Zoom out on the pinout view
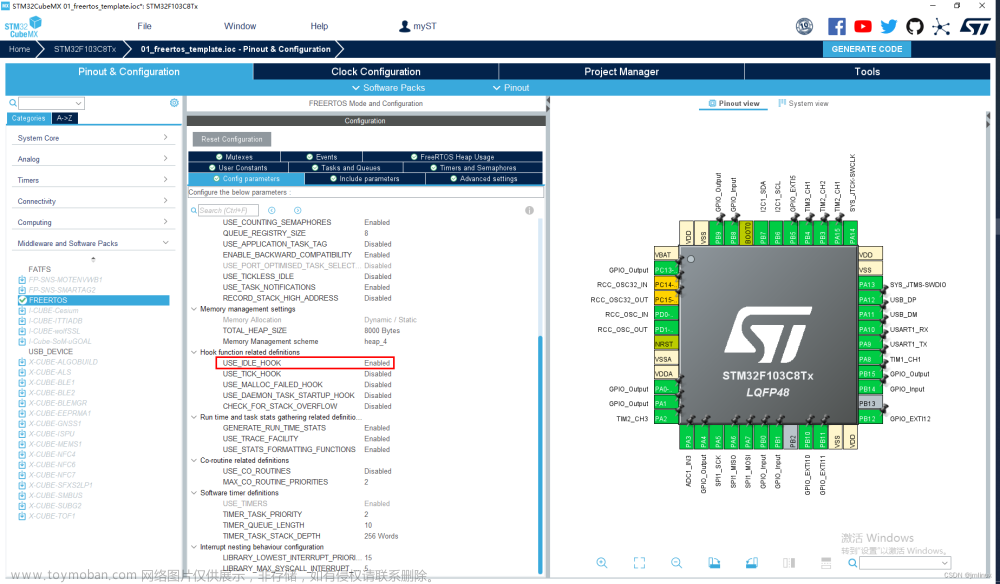This screenshot has height=584, width=1000. (676, 562)
